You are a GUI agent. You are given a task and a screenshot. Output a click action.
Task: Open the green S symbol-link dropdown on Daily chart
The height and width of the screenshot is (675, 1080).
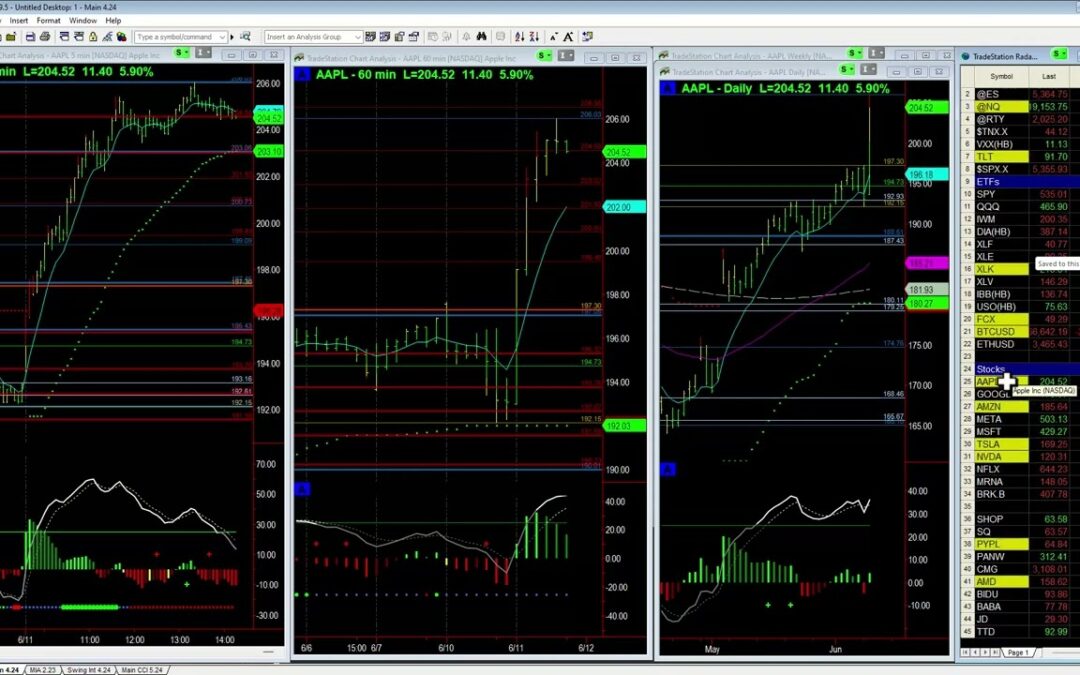(x=847, y=69)
